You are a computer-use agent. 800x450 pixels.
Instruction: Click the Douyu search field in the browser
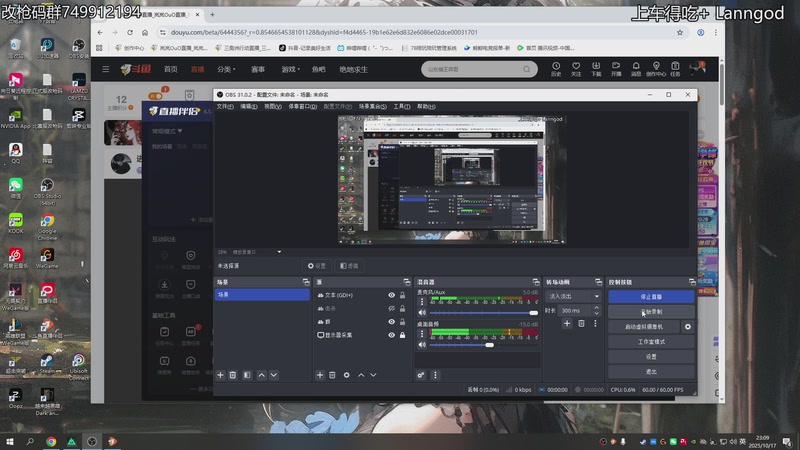pos(479,69)
